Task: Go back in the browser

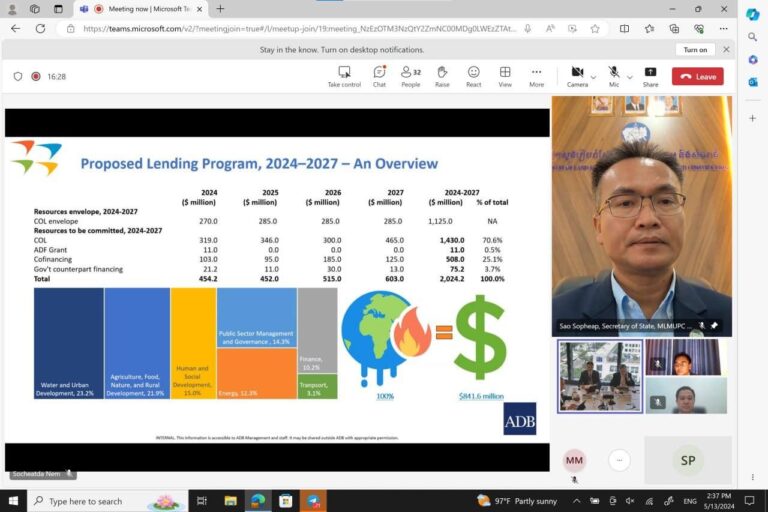Action: coord(16,29)
